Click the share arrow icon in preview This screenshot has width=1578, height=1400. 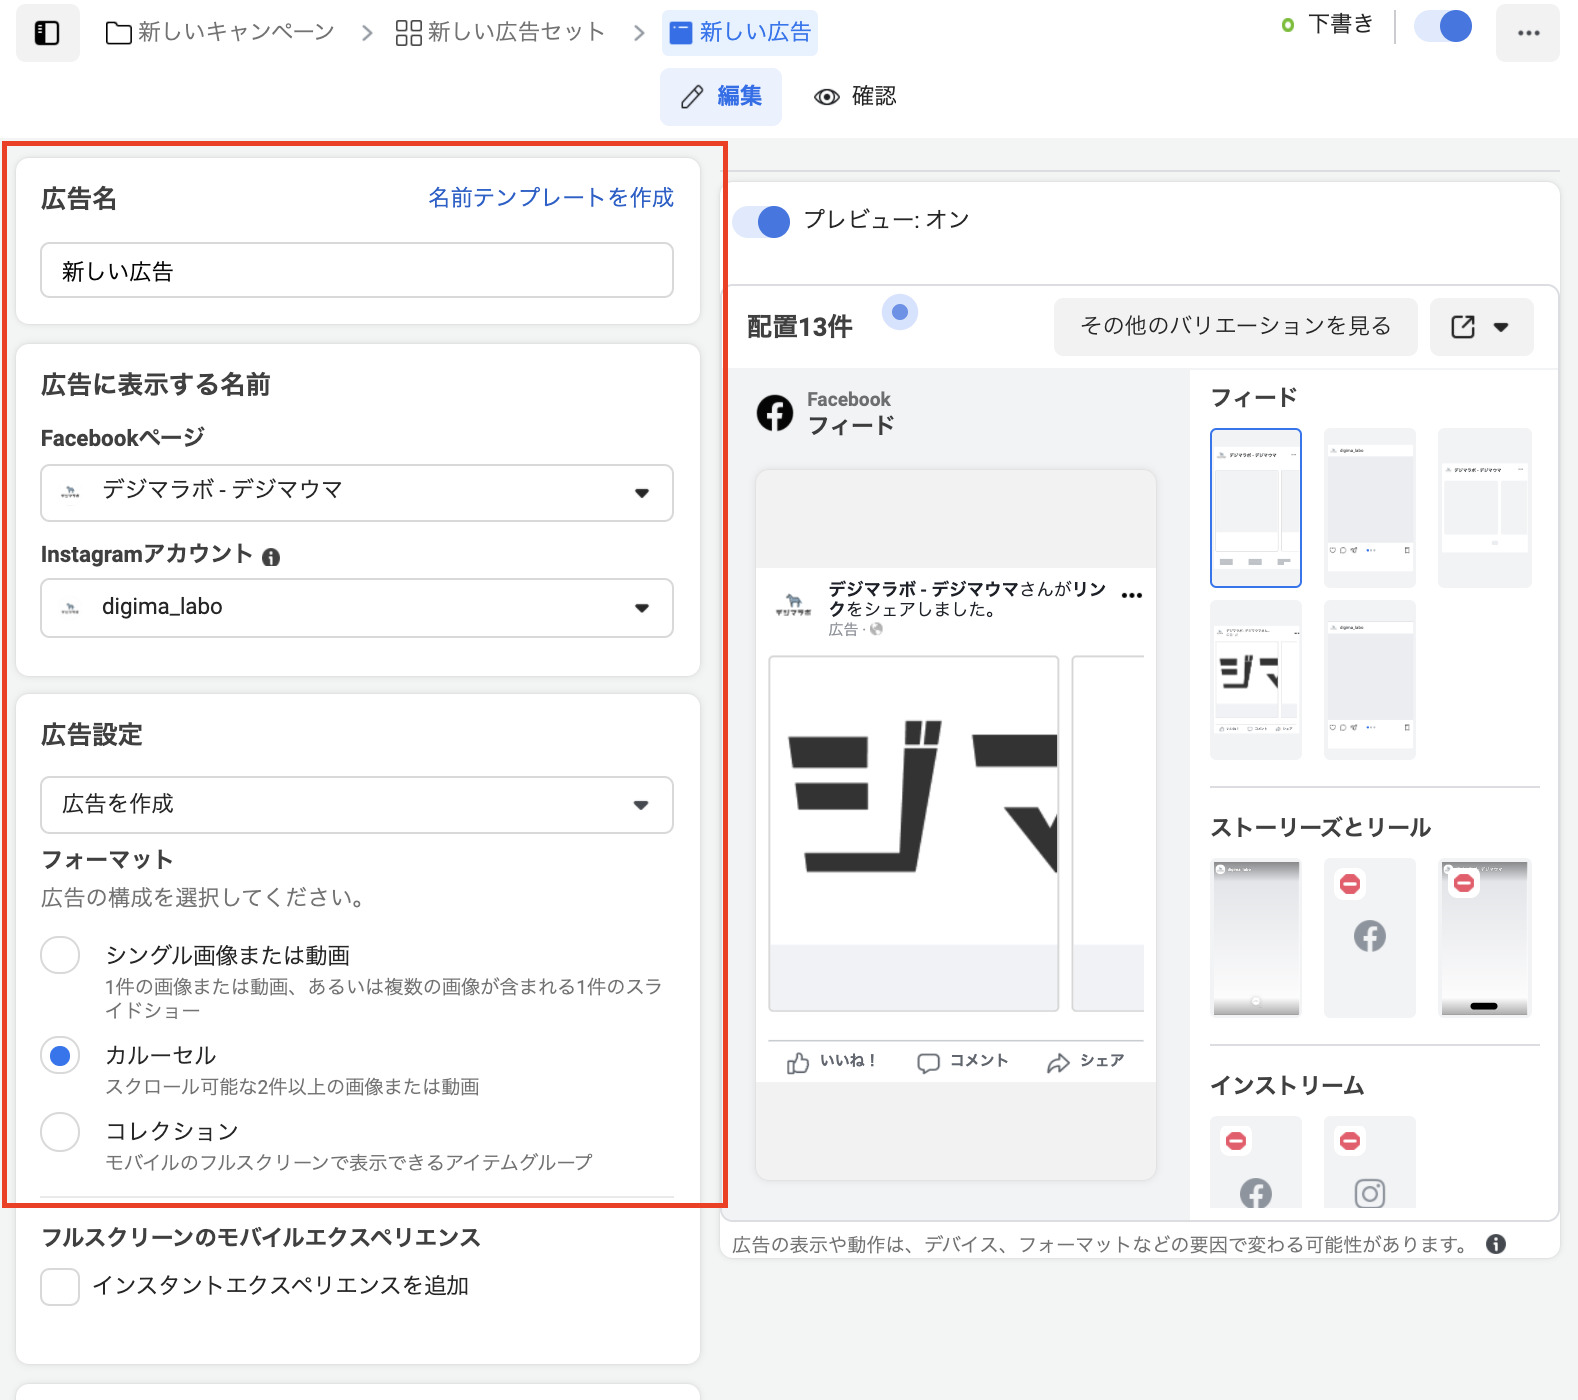coord(1058,1062)
